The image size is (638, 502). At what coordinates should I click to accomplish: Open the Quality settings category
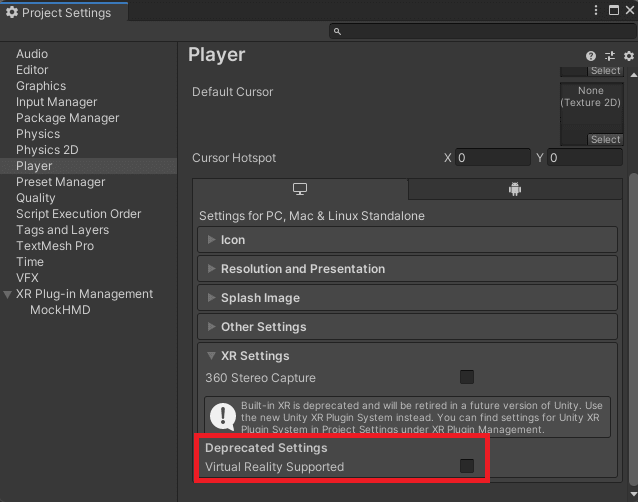coord(35,198)
